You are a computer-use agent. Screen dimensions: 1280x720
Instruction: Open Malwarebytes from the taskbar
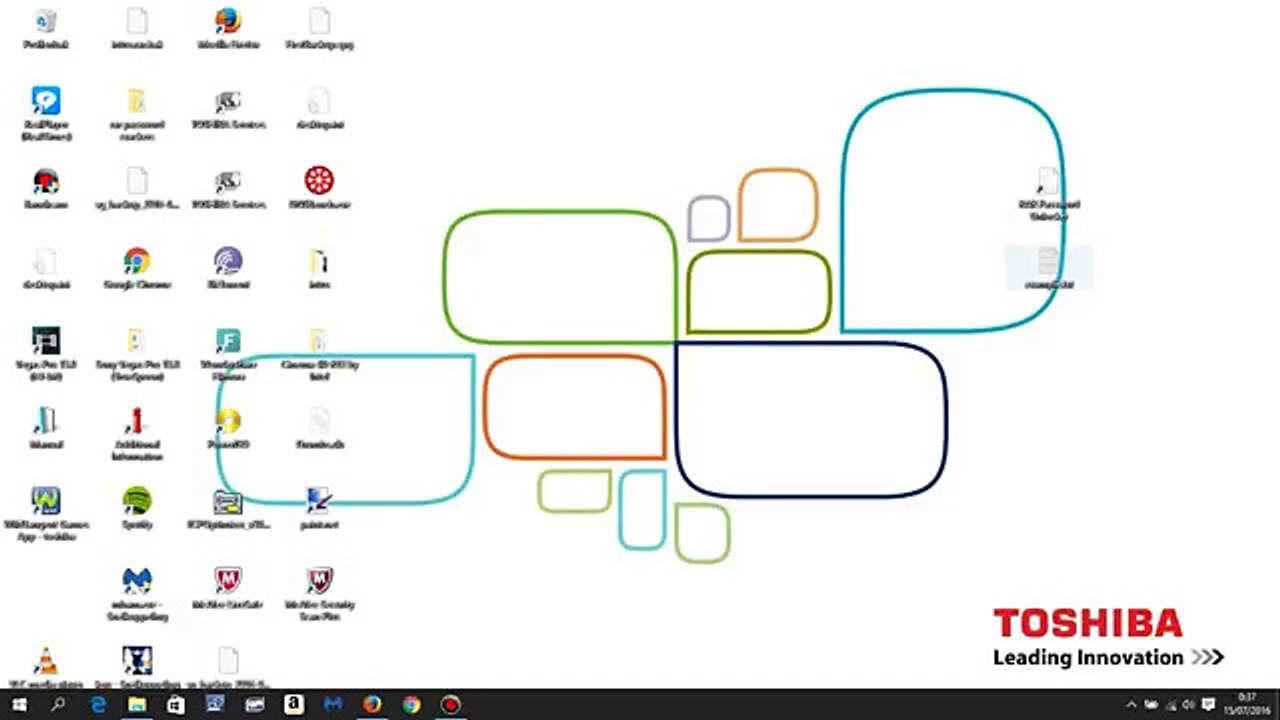(333, 705)
